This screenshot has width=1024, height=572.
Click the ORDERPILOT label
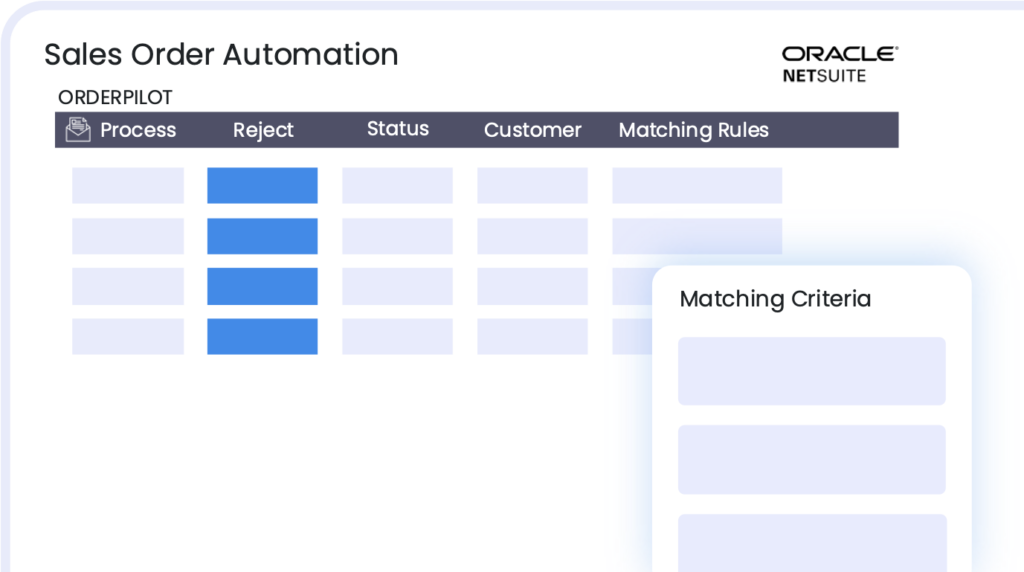(x=115, y=97)
